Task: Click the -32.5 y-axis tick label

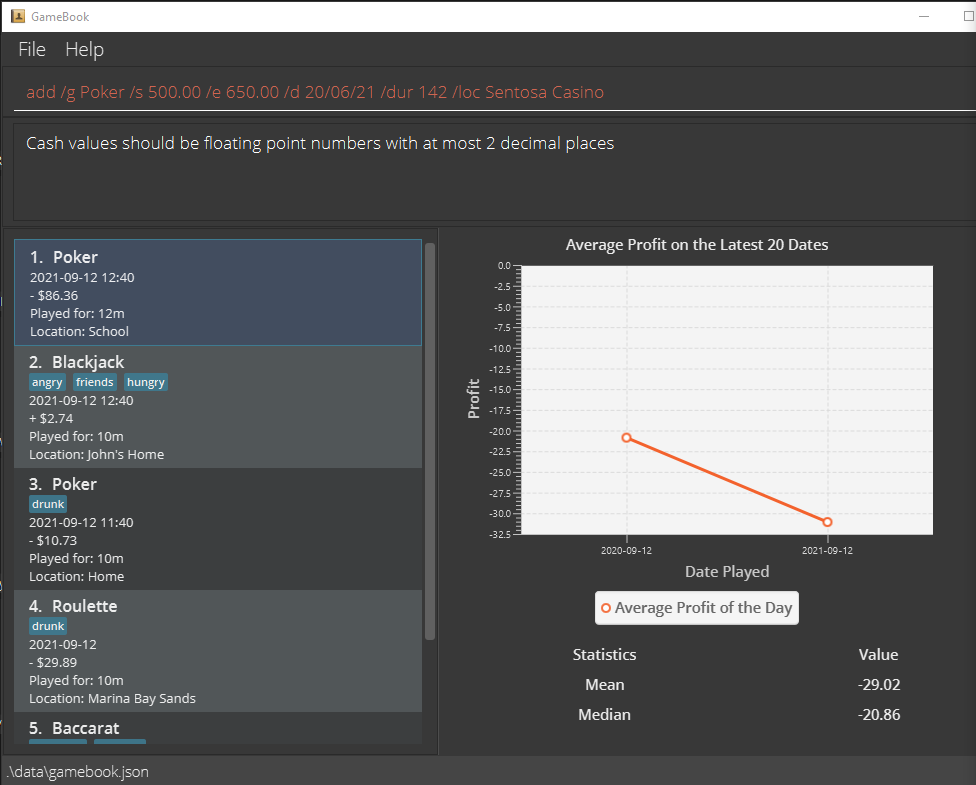Action: pos(500,534)
